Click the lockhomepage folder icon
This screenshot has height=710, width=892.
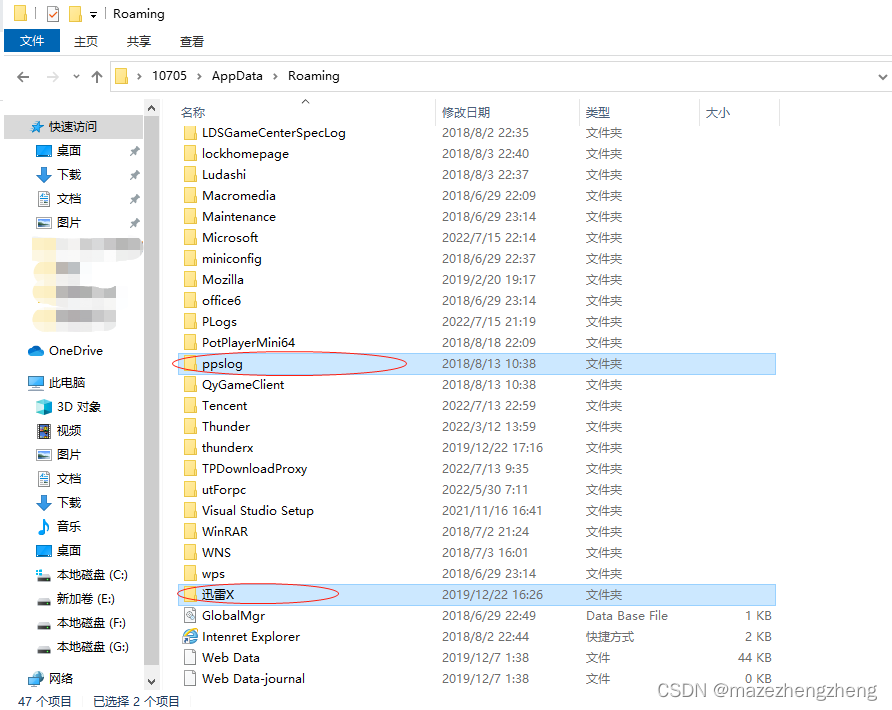[191, 154]
